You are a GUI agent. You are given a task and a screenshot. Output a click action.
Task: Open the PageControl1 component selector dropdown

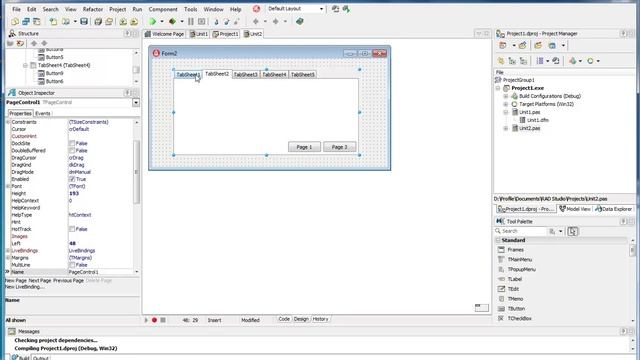[x=136, y=102]
